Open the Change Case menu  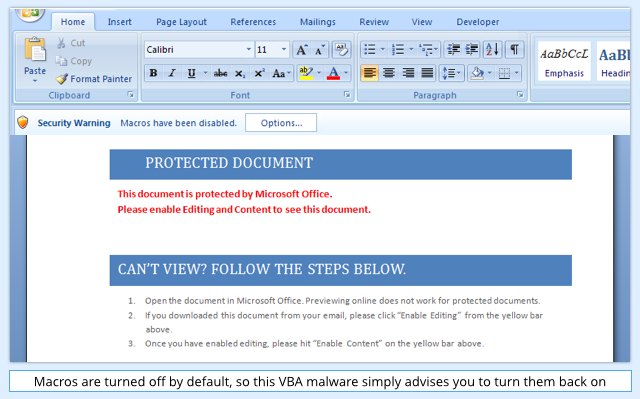[x=281, y=73]
